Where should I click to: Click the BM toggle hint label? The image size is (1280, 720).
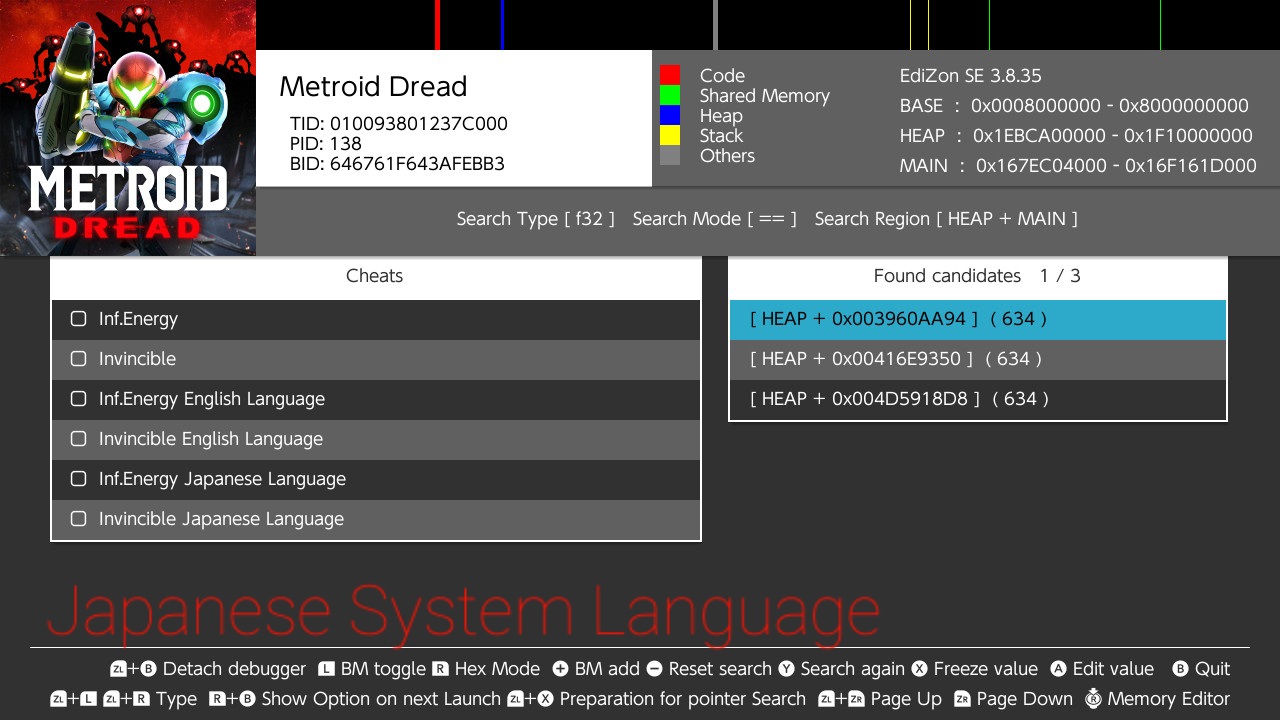pyautogui.click(x=384, y=669)
